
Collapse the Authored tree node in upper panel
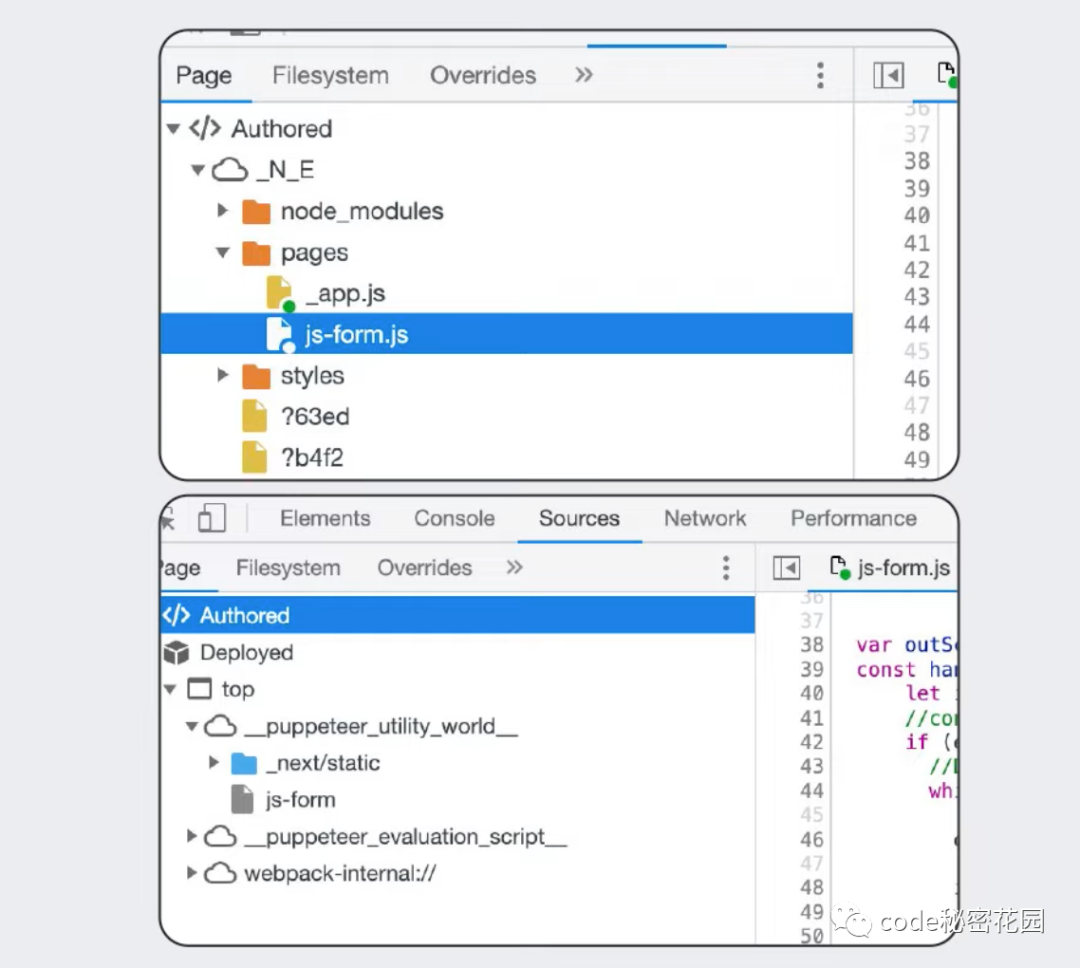point(174,128)
